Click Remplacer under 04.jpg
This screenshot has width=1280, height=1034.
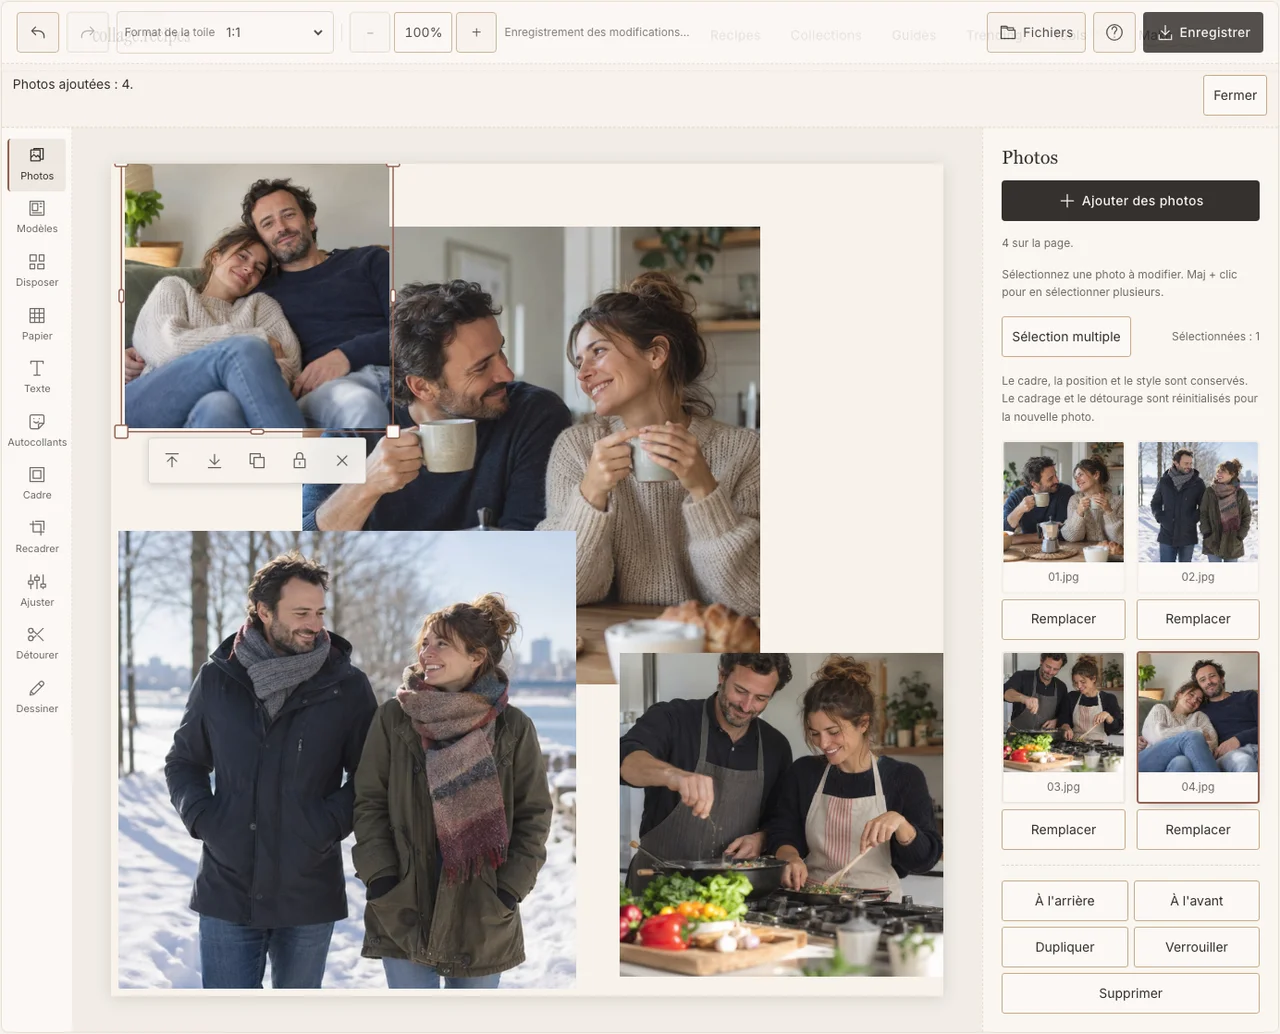[x=1198, y=830]
